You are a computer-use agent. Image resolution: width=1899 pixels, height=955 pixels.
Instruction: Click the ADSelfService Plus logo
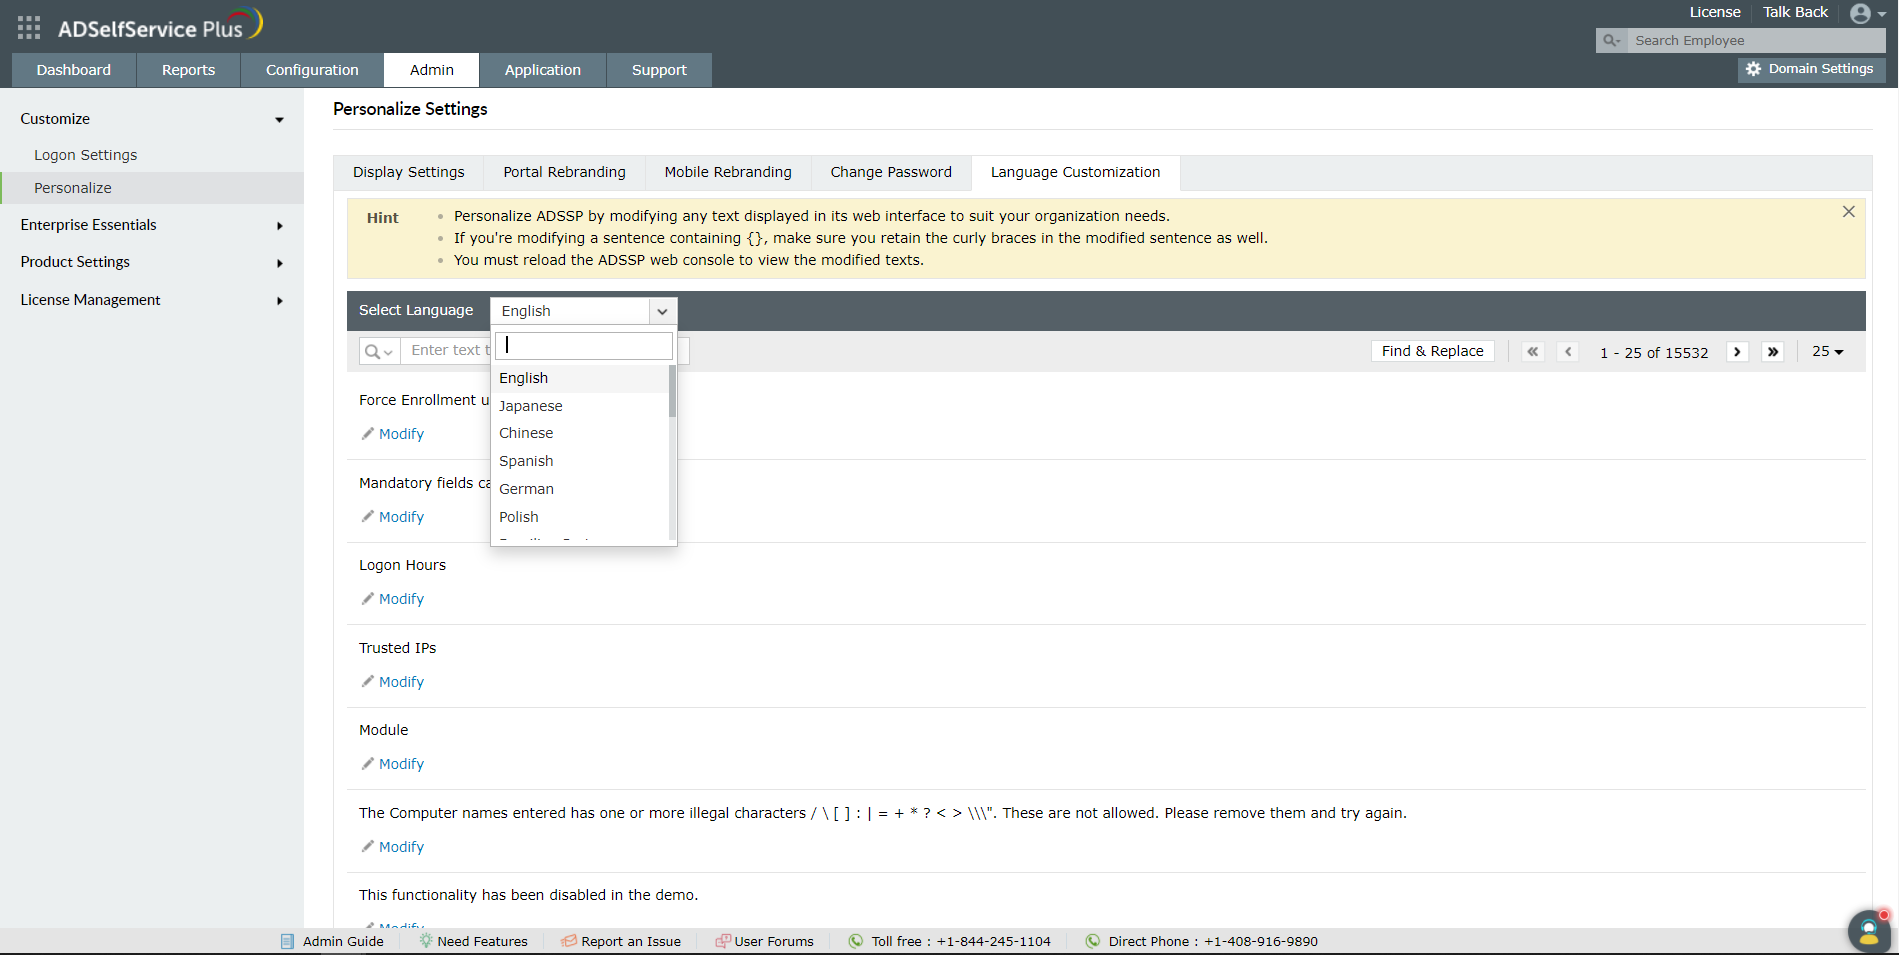point(160,25)
